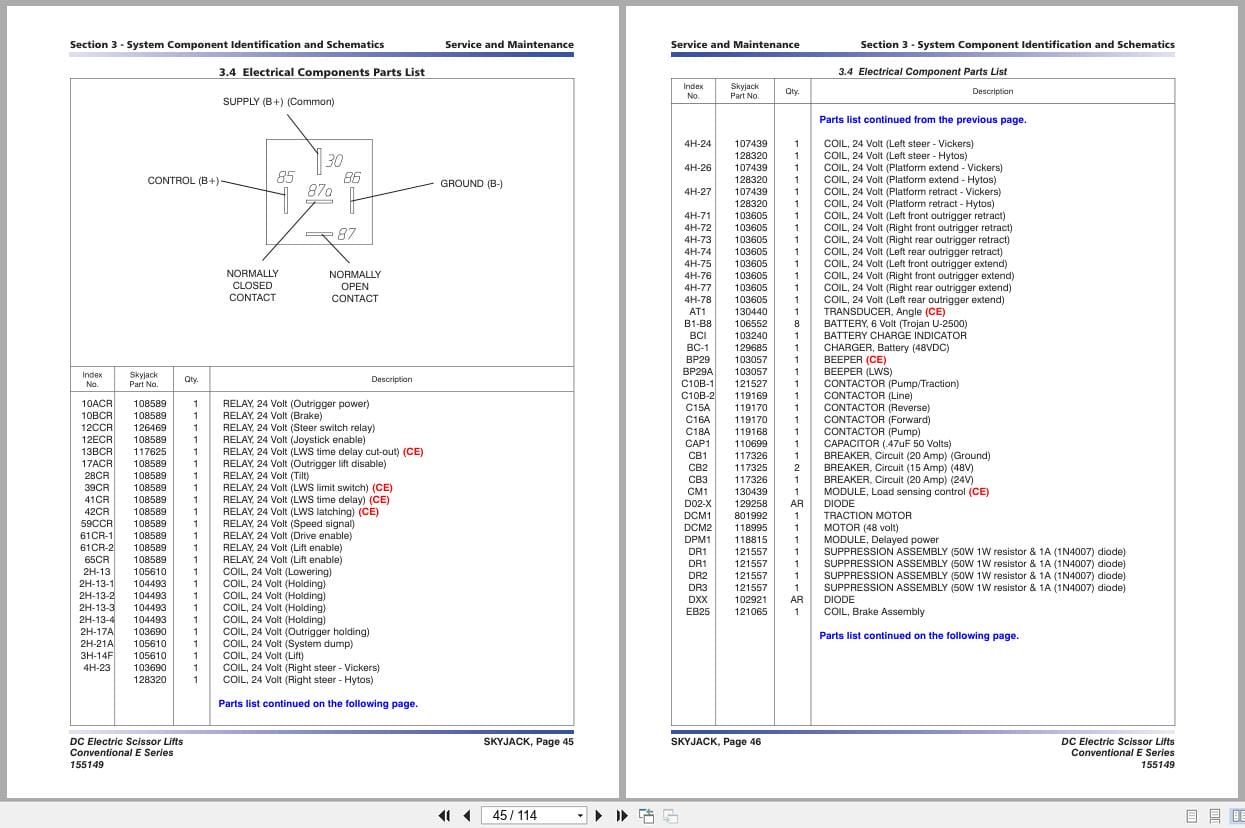Screen dimensions: 1245x828
Task: Jump to the last page
Action: pyautogui.click(x=622, y=815)
